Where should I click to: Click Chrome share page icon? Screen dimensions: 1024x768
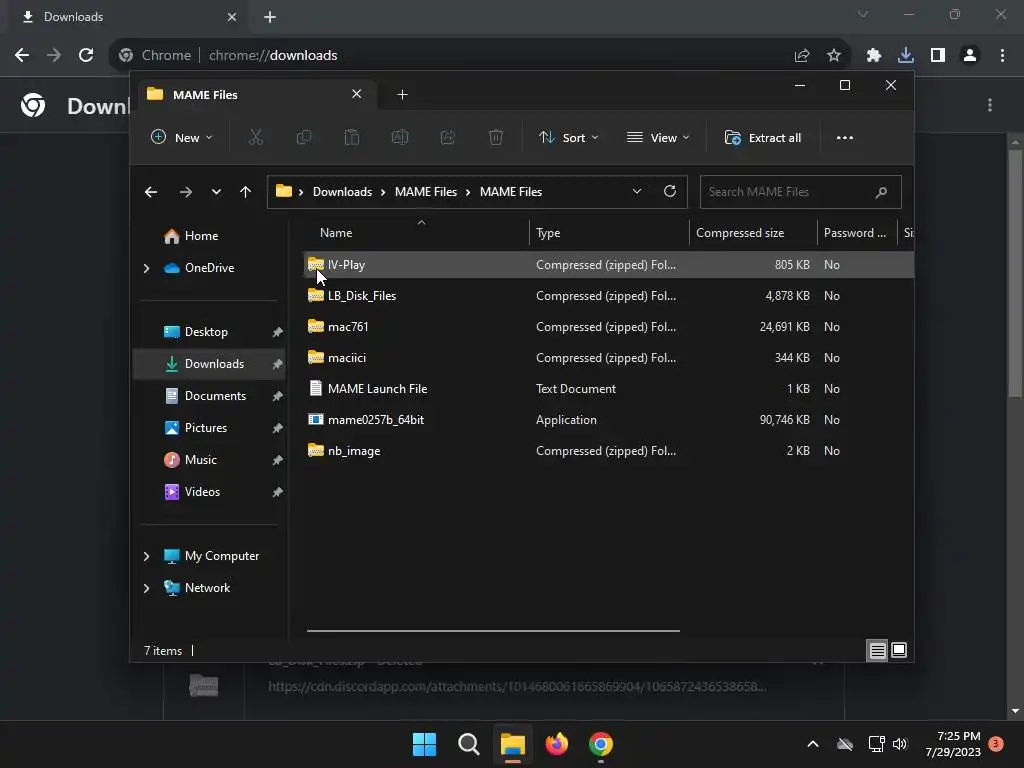[x=802, y=56]
